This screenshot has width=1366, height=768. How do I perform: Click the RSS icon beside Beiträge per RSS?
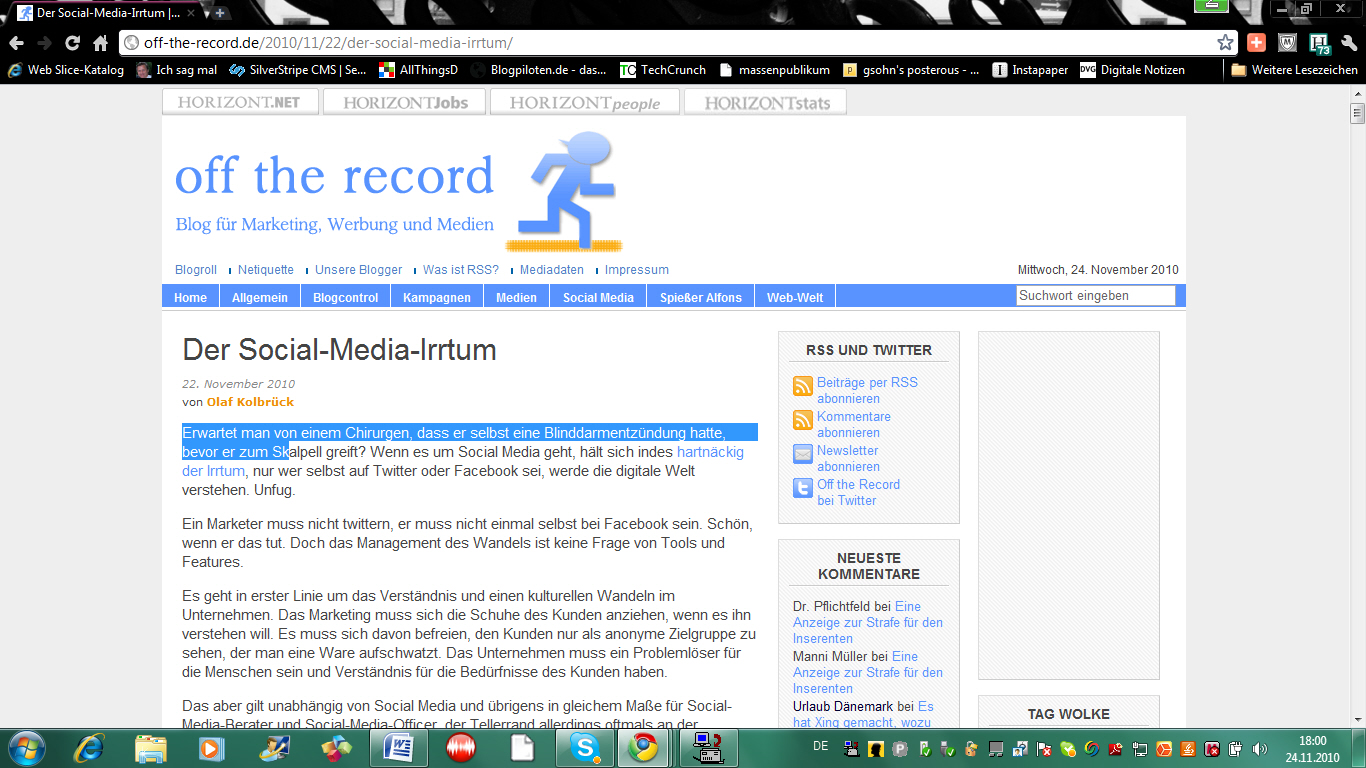803,387
